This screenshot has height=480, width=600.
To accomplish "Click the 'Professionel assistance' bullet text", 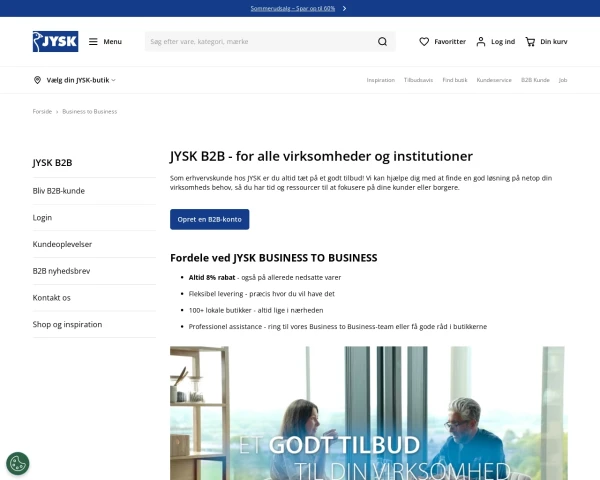I will point(338,327).
